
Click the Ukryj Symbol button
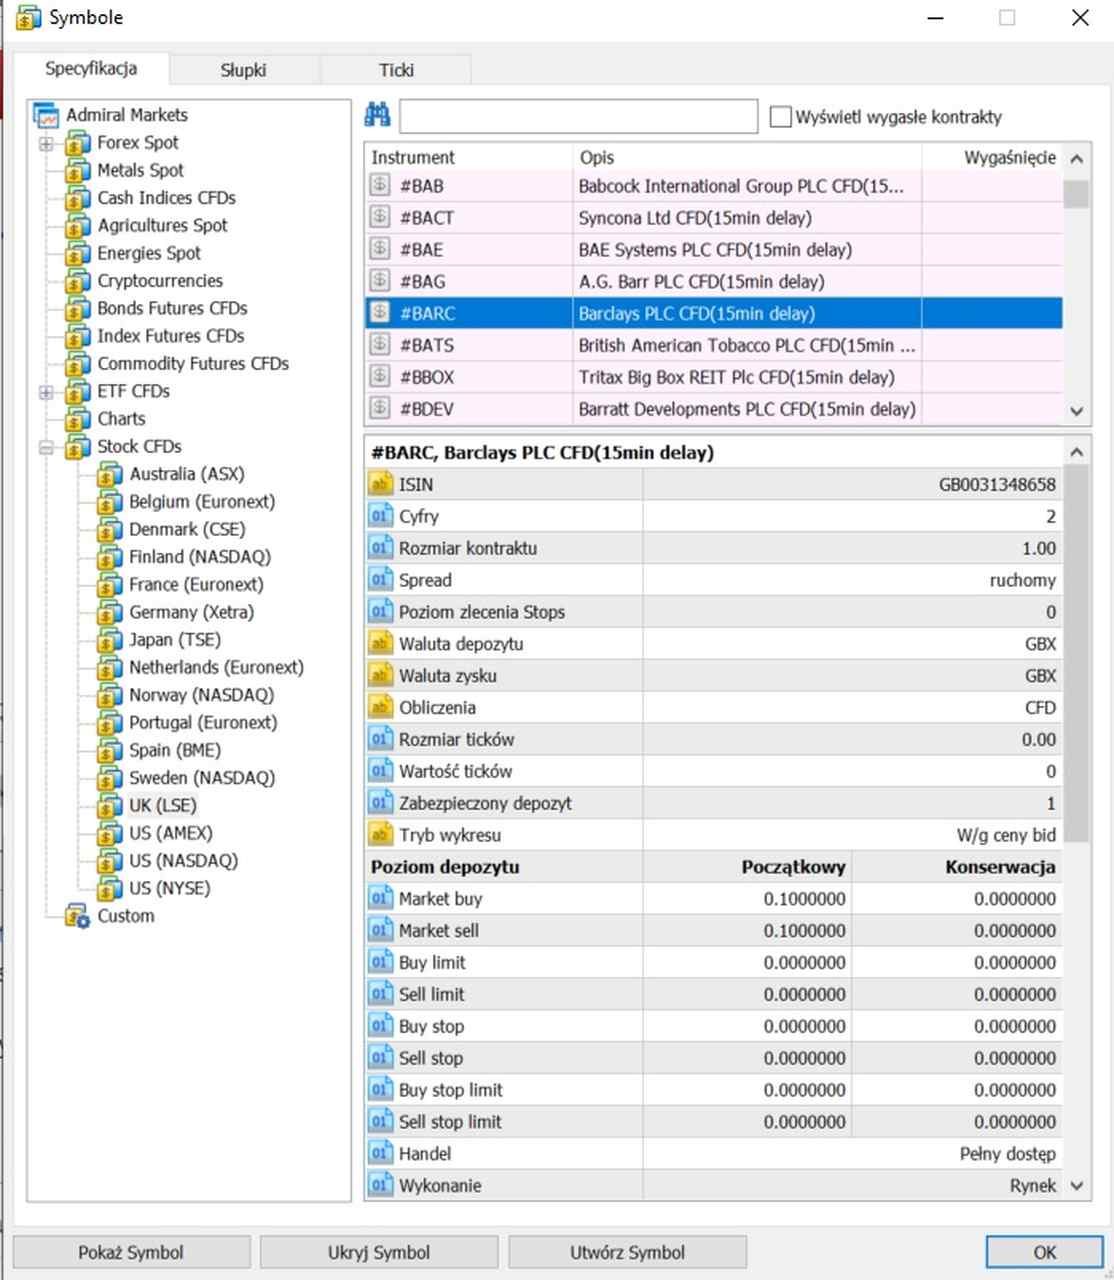click(379, 1252)
